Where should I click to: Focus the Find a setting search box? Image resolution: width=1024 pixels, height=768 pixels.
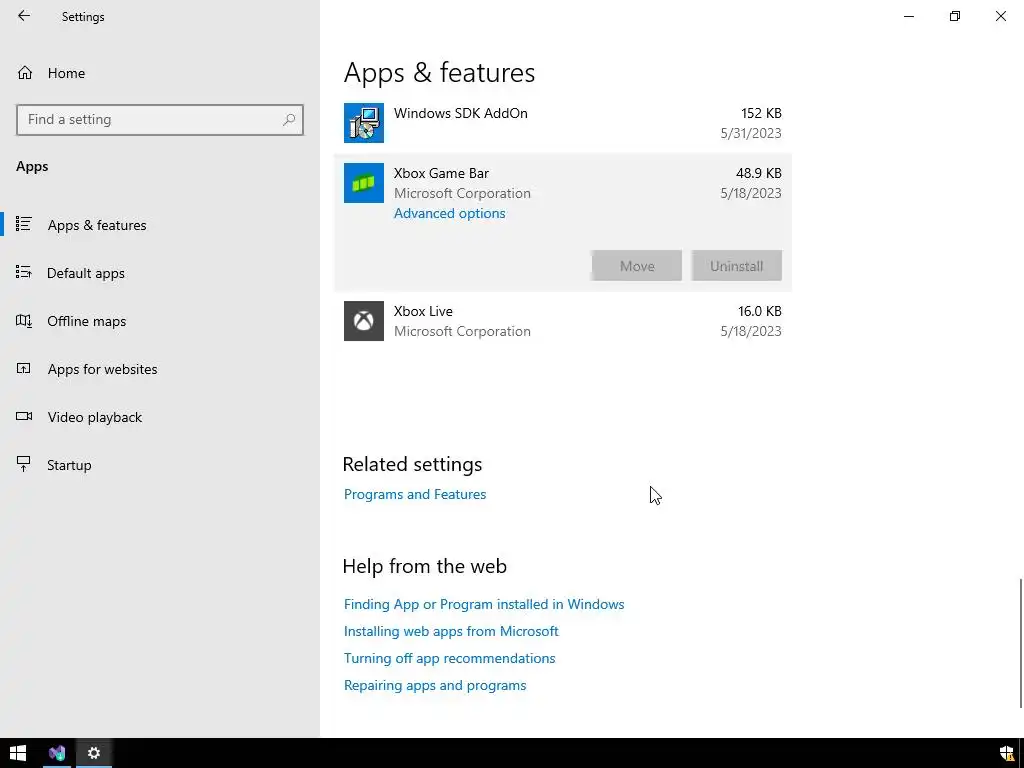point(160,120)
